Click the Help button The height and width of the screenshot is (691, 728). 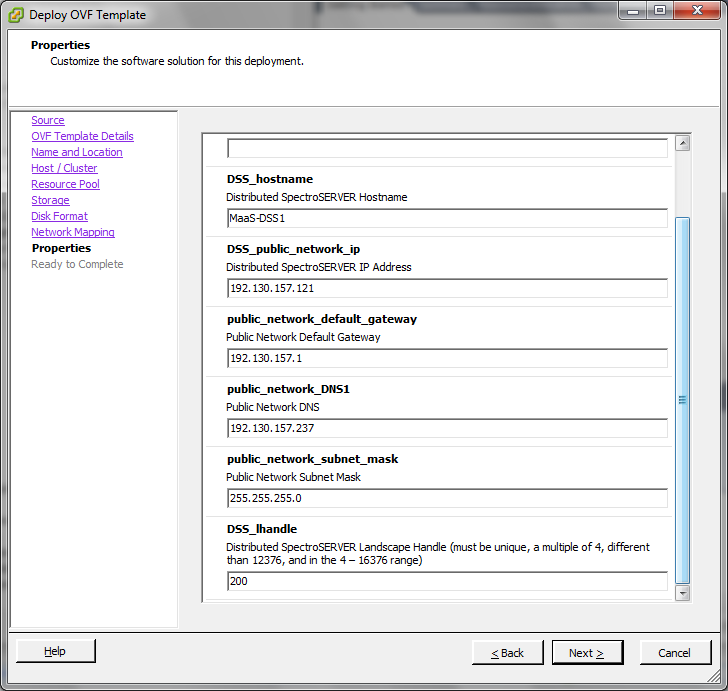pos(56,651)
